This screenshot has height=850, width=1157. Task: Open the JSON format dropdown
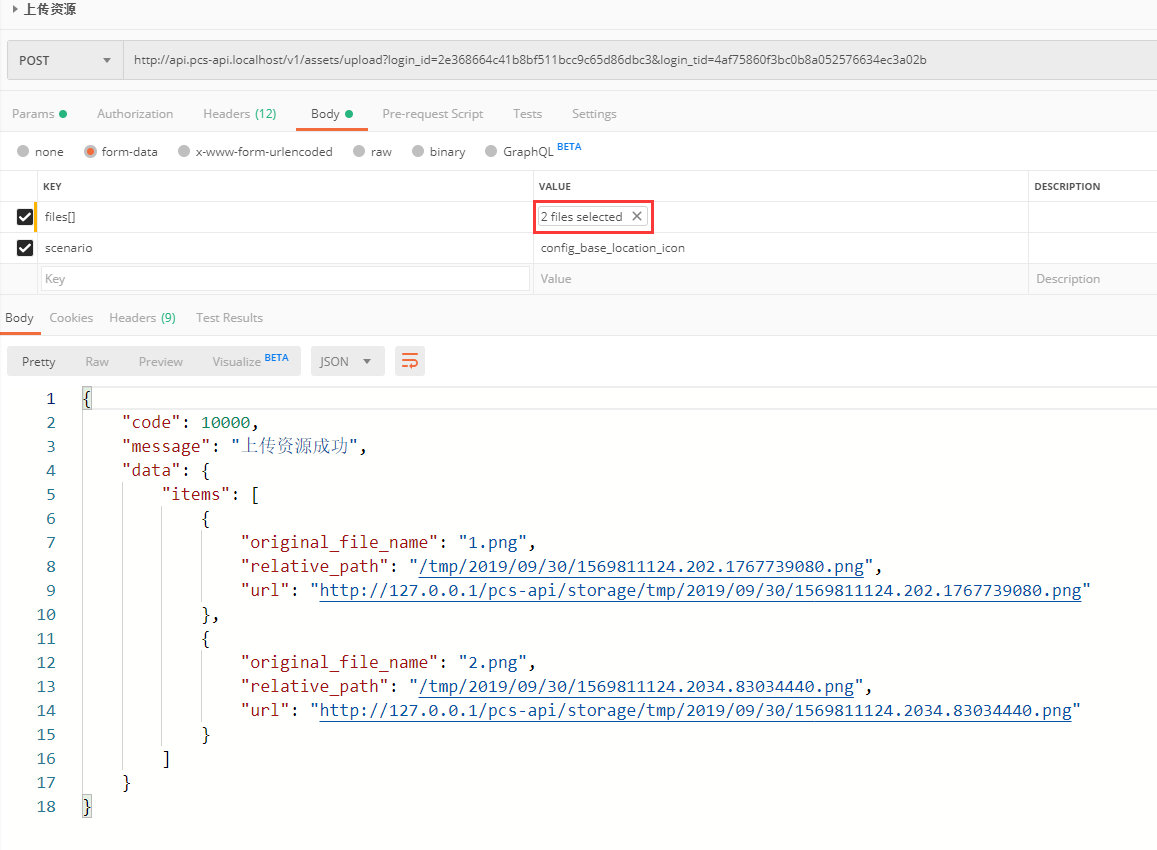[347, 362]
